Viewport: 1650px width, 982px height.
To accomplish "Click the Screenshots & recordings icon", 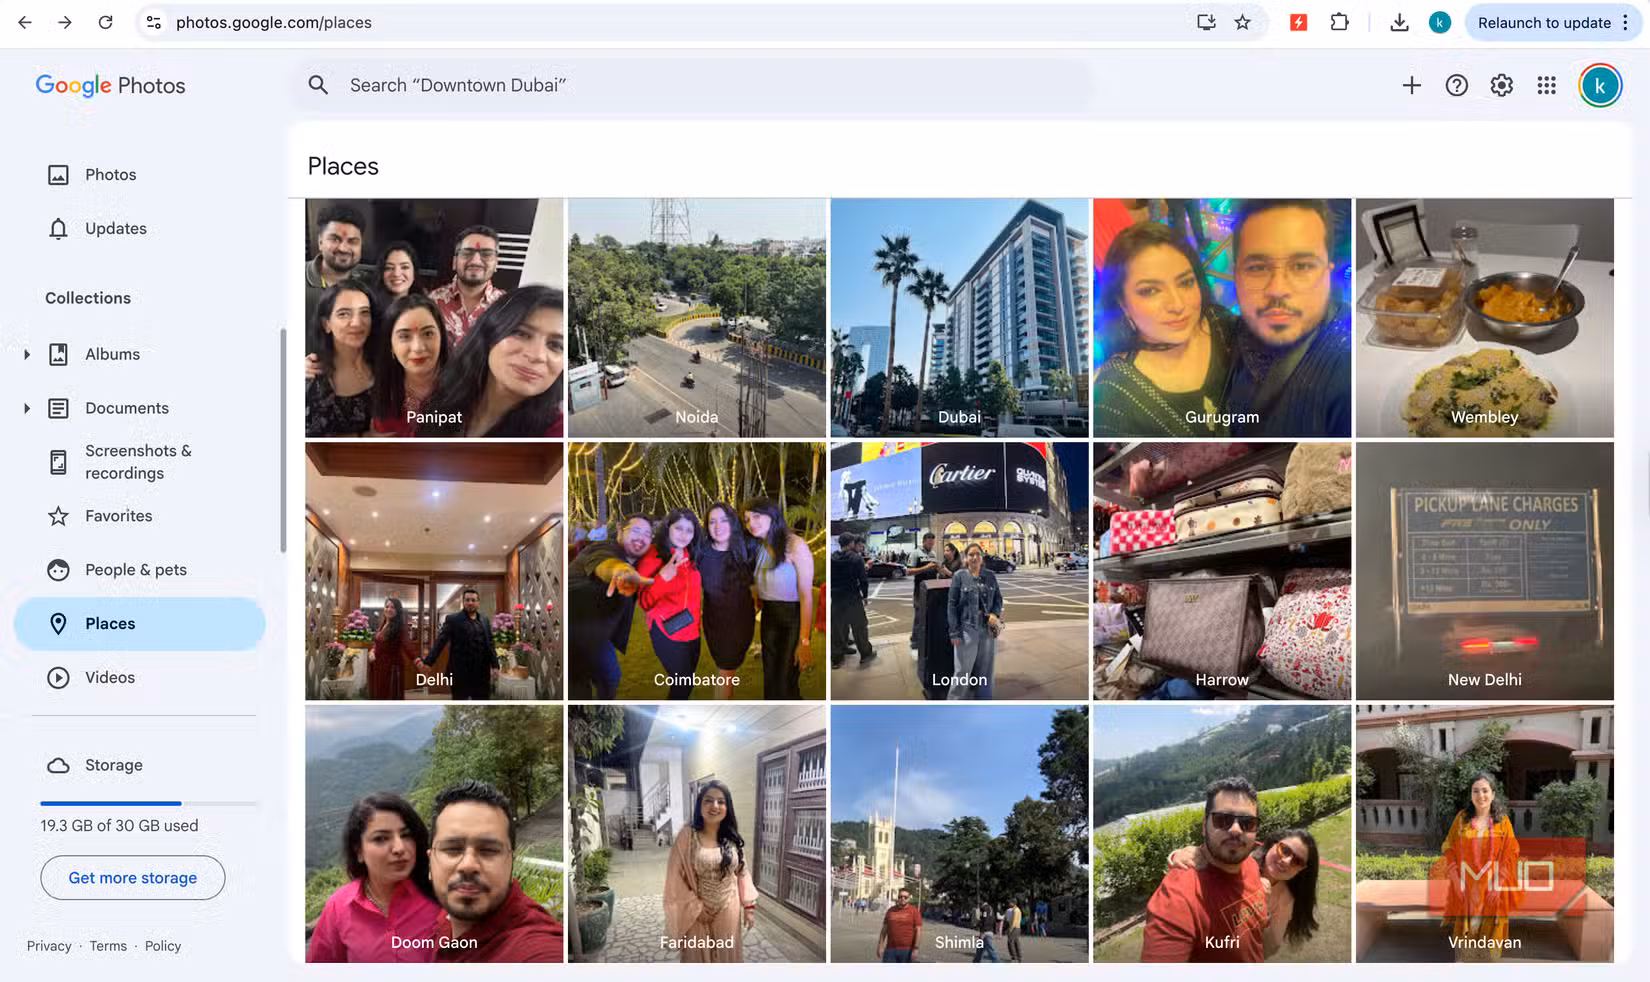I will pos(59,461).
